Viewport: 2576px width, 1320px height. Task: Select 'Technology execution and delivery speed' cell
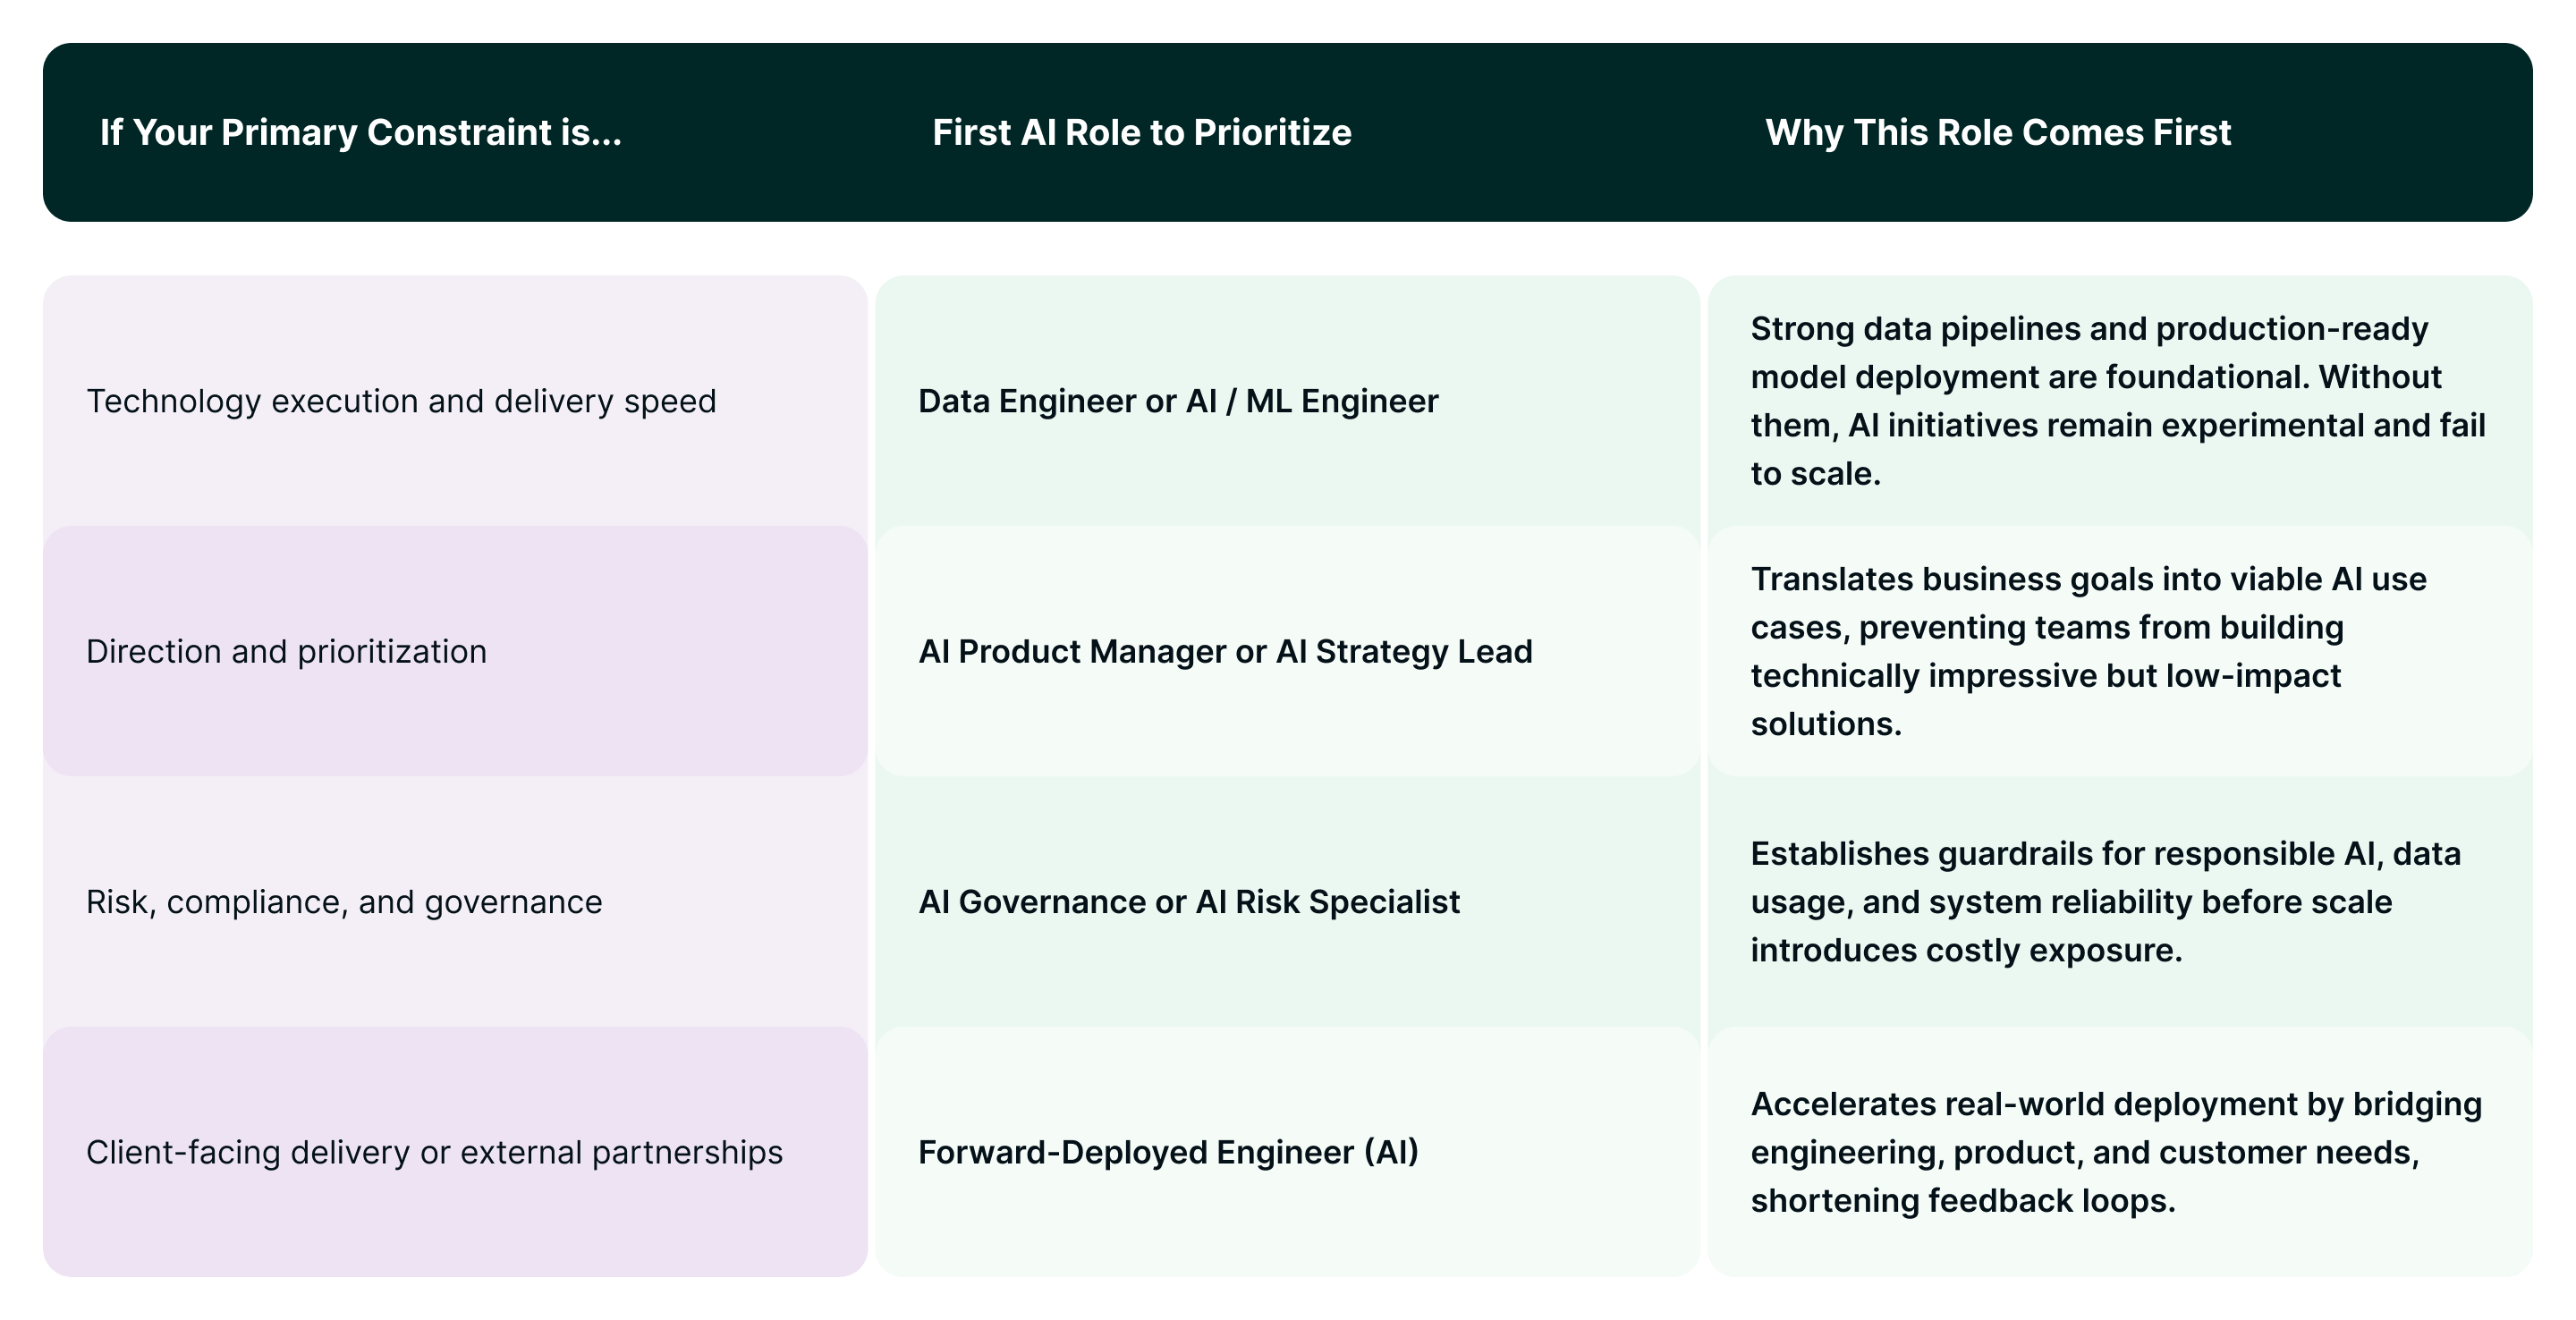click(x=401, y=401)
